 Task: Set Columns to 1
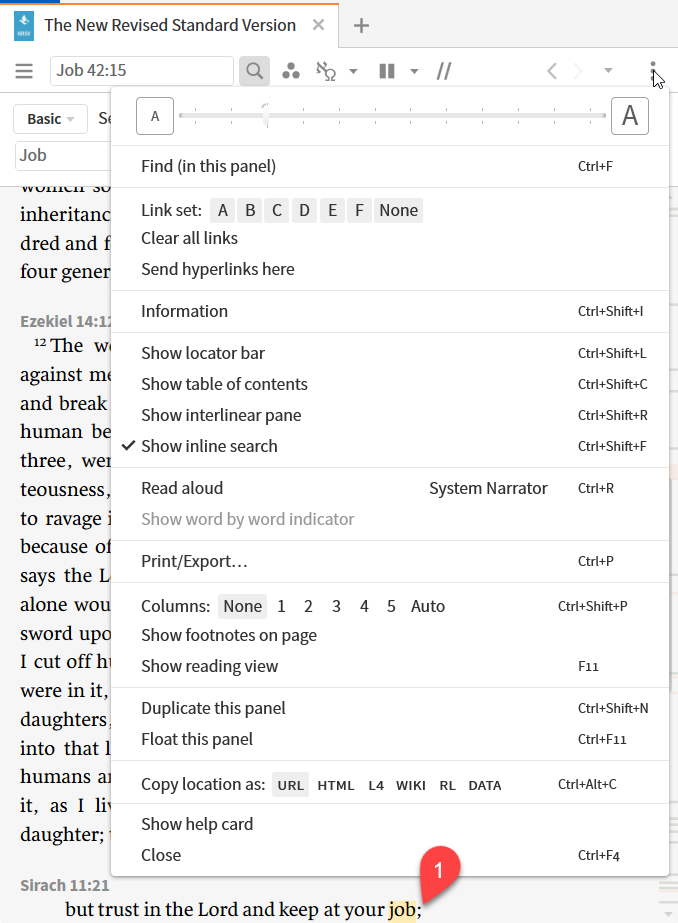point(281,606)
